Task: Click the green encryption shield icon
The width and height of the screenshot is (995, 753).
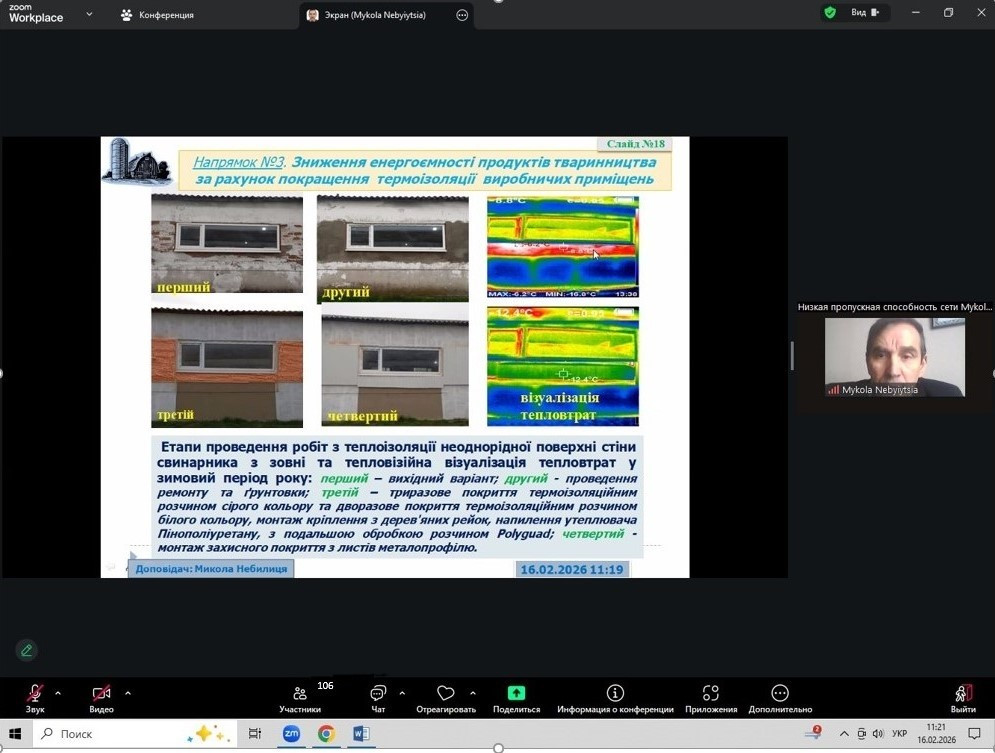Action: (x=830, y=13)
